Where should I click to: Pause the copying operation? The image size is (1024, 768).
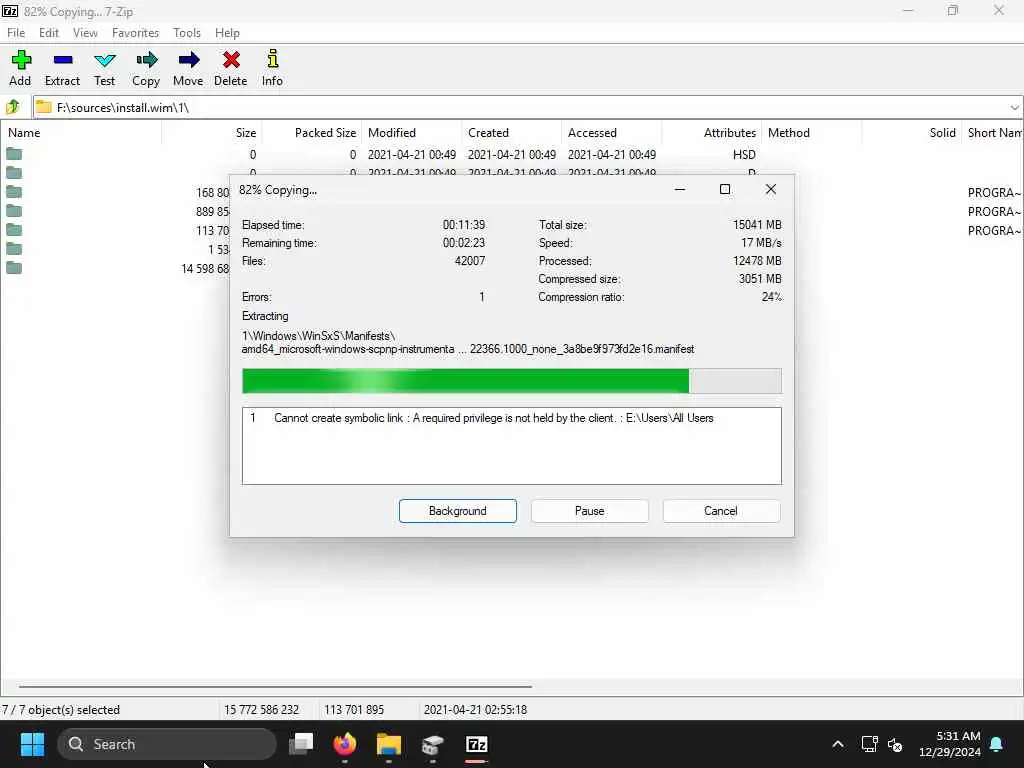(590, 511)
